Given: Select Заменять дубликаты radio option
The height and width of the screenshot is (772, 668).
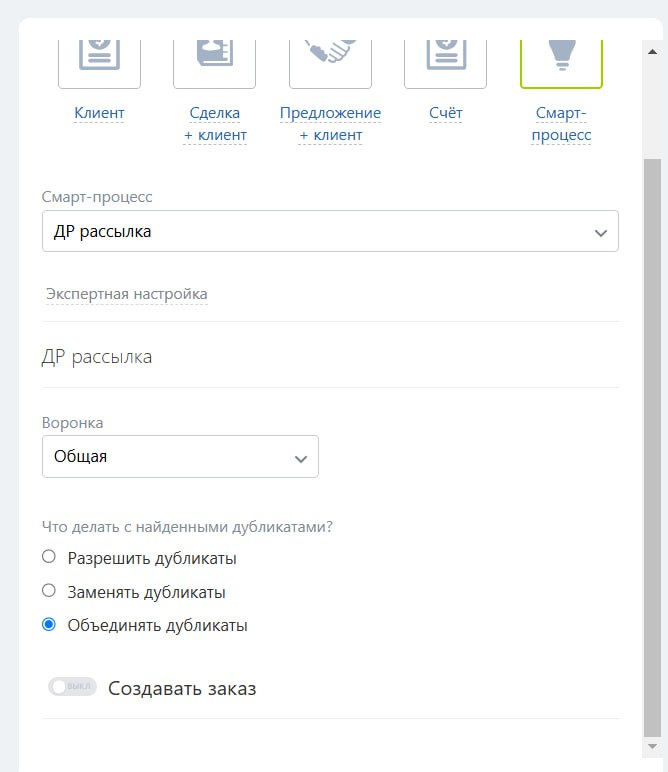Looking at the screenshot, I should pyautogui.click(x=49, y=591).
